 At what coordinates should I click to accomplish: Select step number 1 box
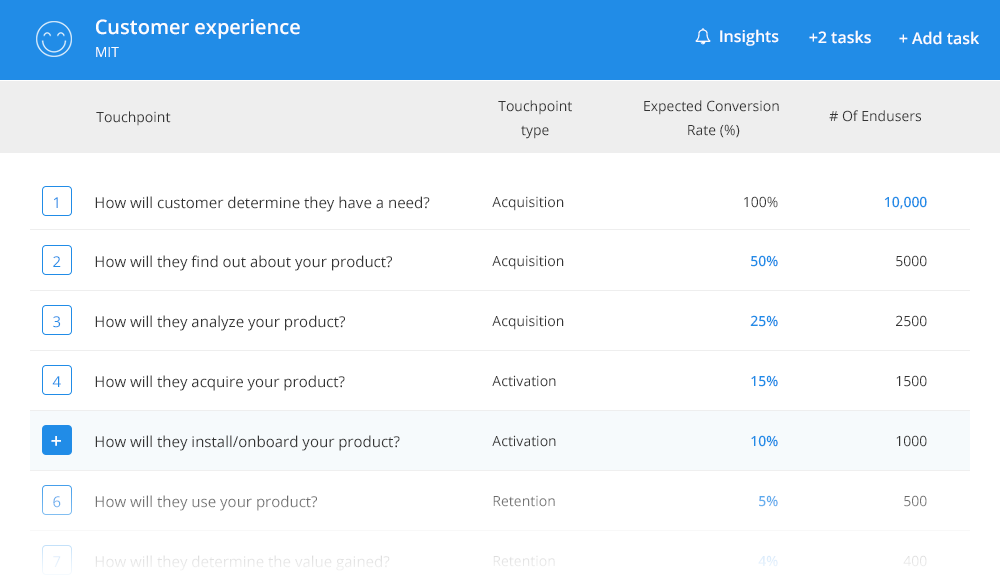(x=56, y=202)
